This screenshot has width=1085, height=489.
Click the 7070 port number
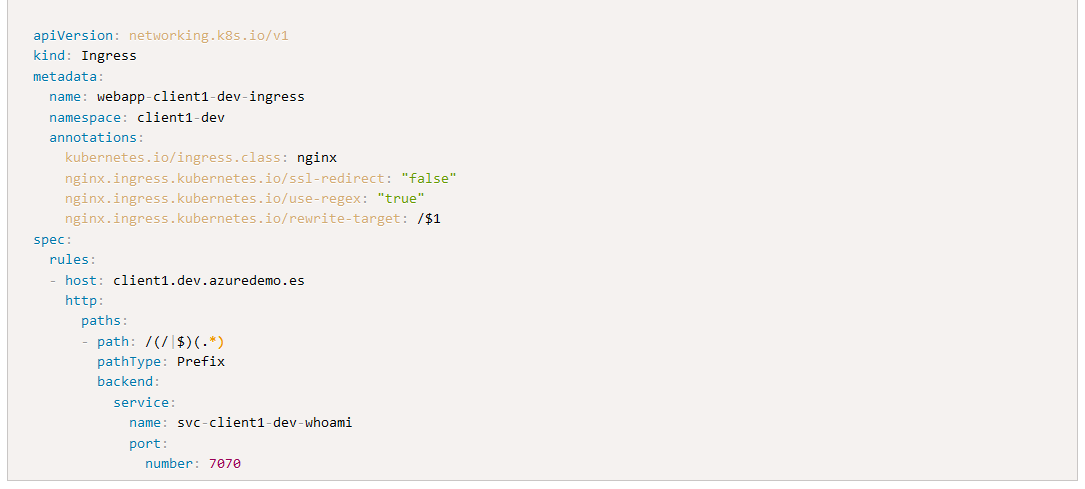click(225, 463)
